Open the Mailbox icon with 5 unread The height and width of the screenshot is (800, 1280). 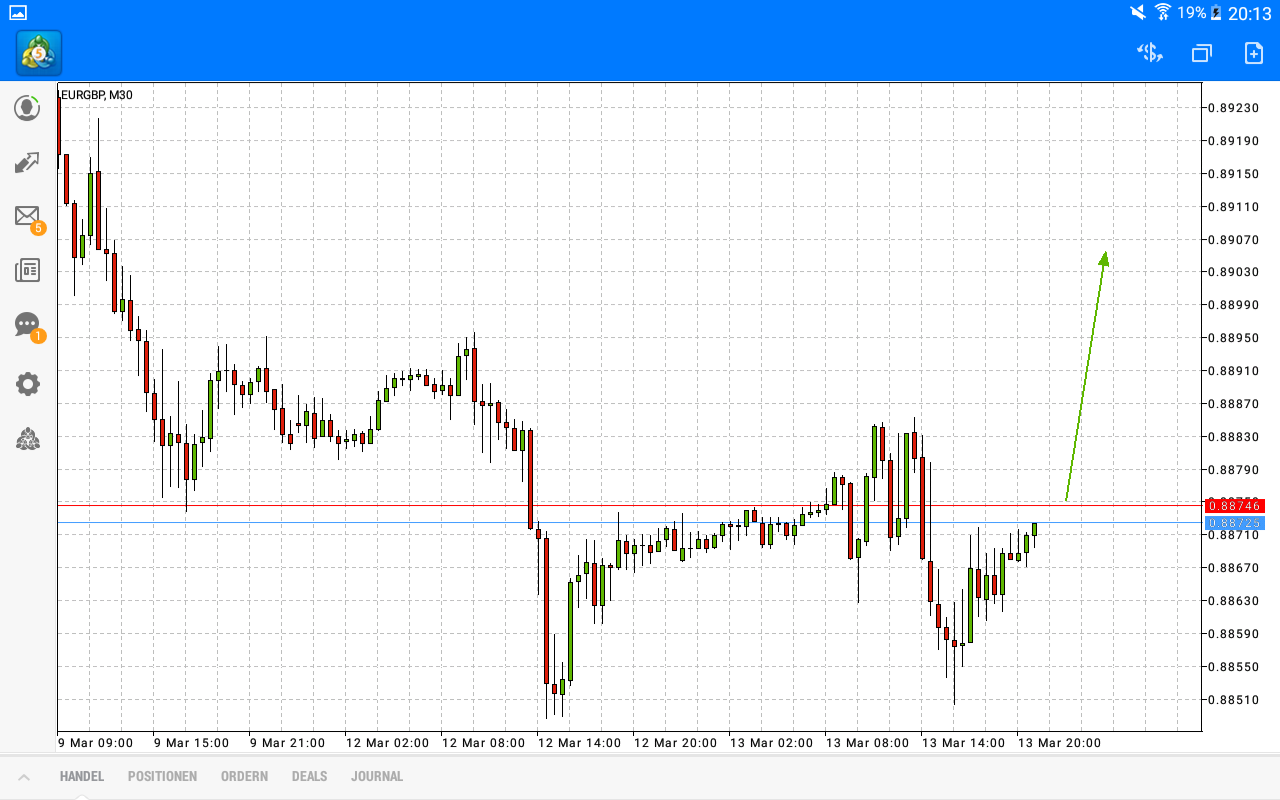click(27, 216)
